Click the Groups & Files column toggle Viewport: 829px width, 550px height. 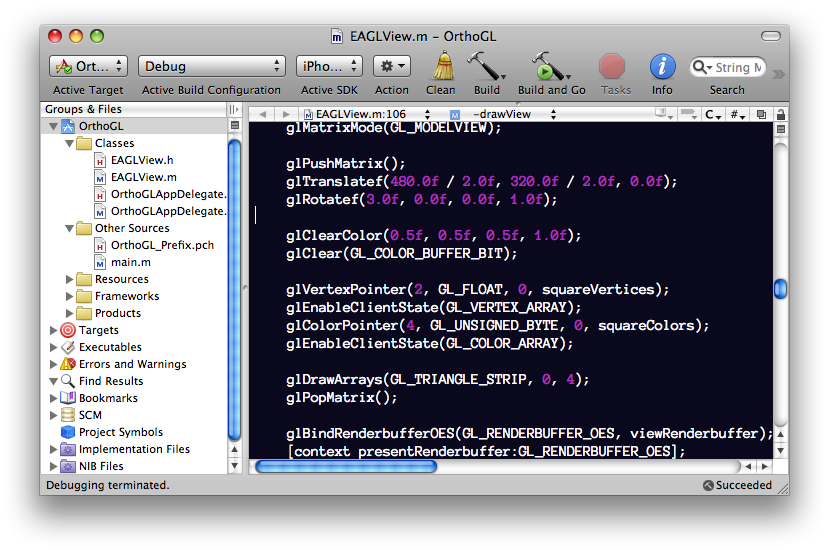click(234, 109)
